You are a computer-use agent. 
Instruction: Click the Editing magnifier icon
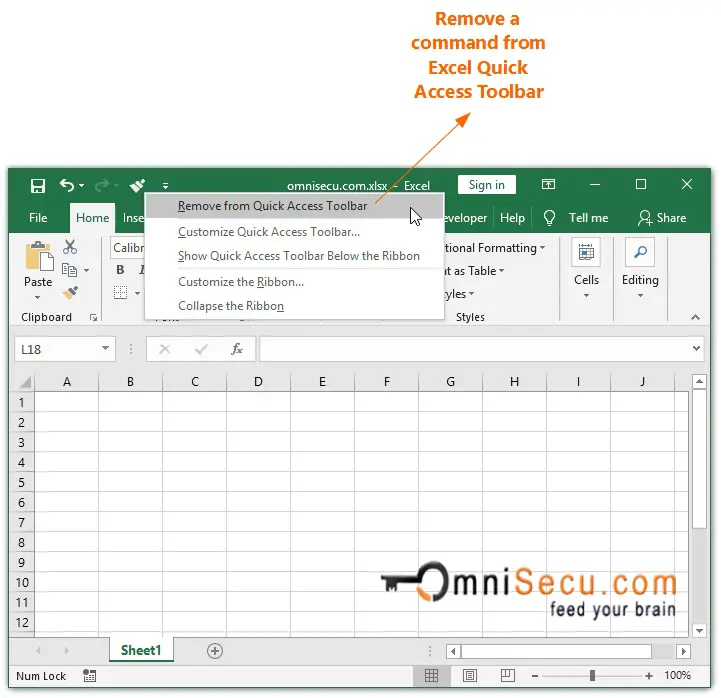[x=640, y=252]
